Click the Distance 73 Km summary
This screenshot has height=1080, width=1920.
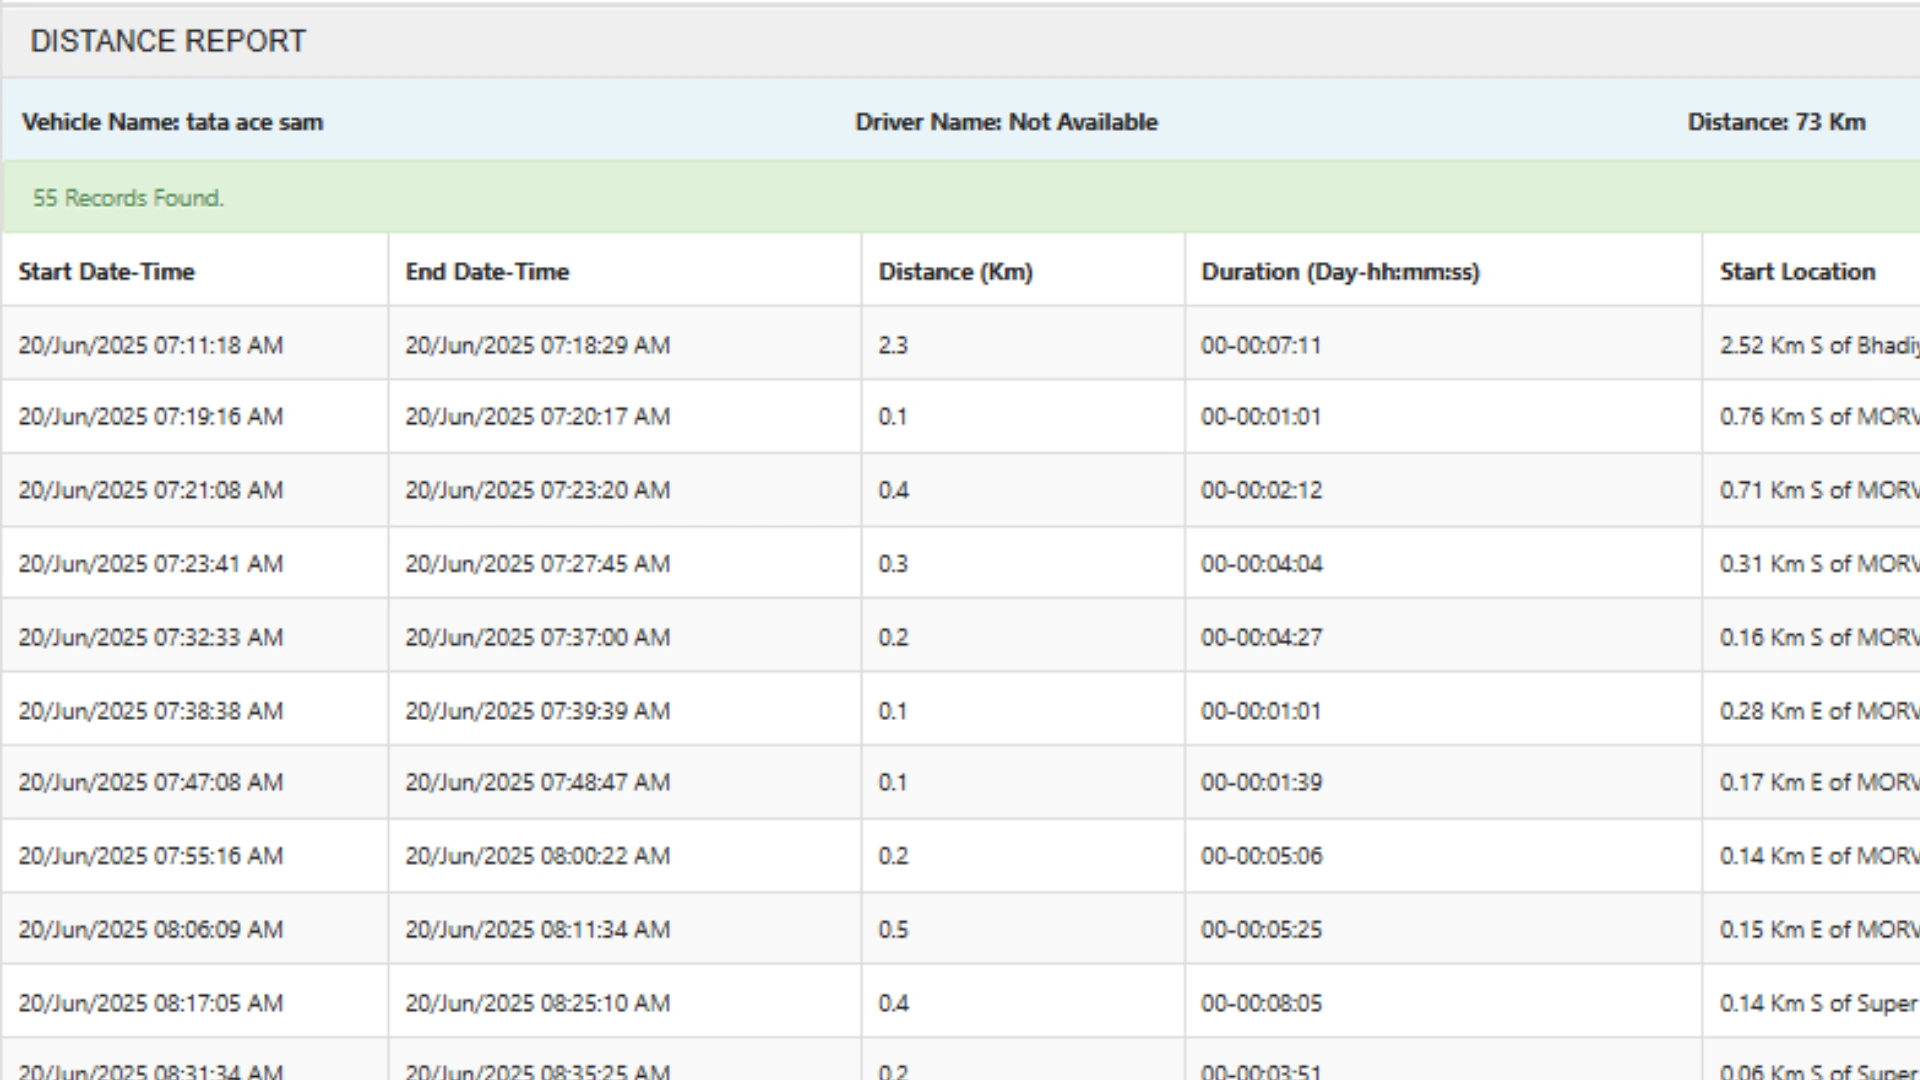[1776, 122]
